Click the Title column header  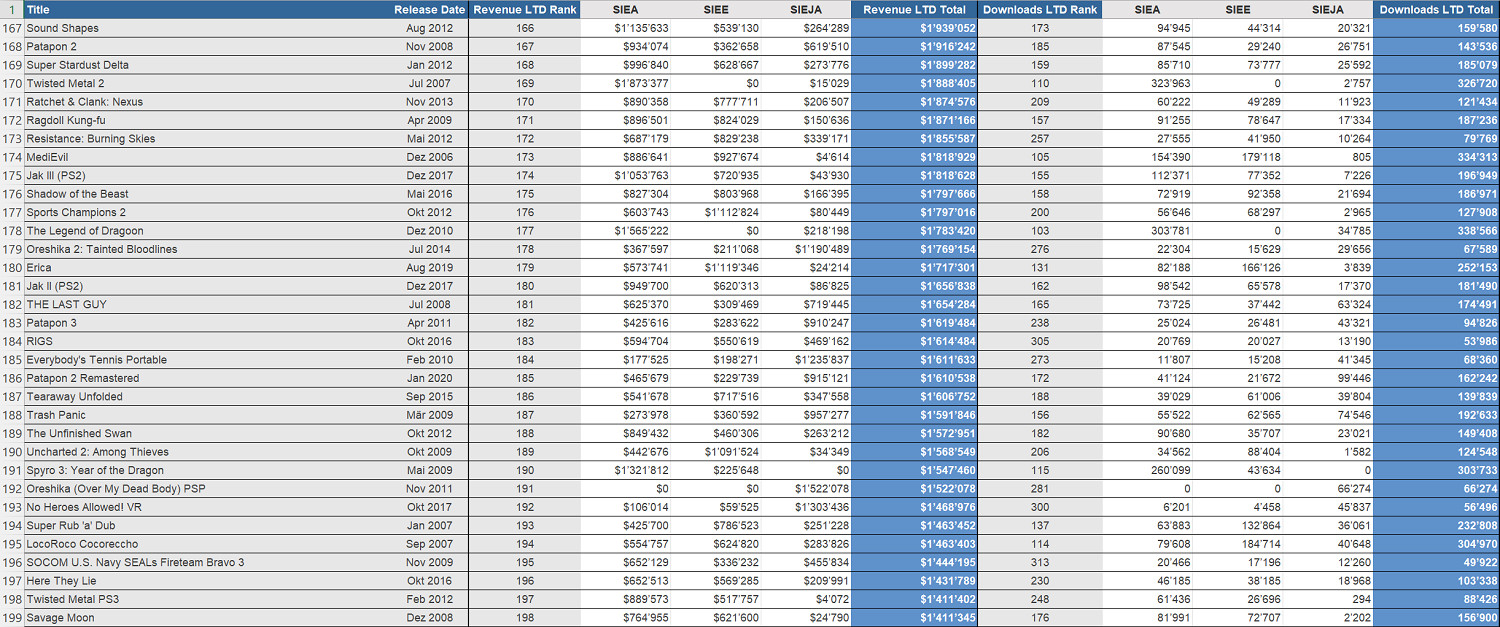click(x=38, y=9)
